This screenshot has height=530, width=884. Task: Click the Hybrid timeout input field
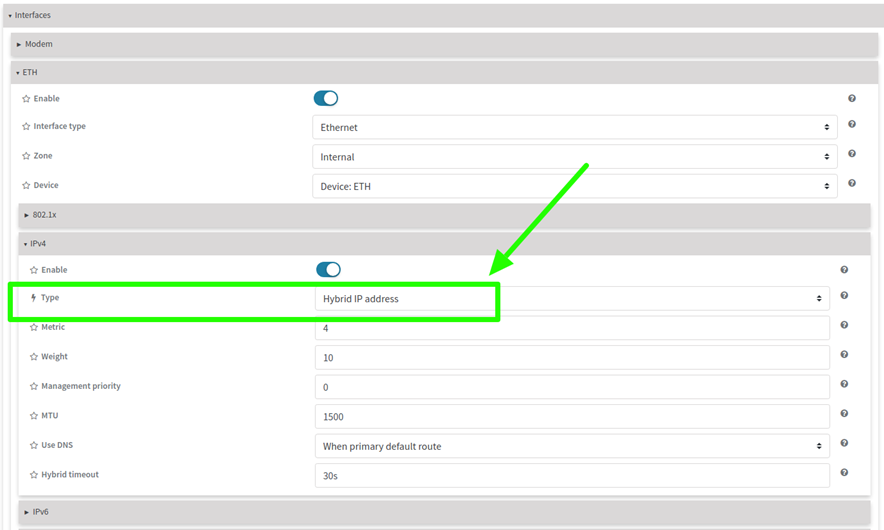pyautogui.click(x=572, y=476)
